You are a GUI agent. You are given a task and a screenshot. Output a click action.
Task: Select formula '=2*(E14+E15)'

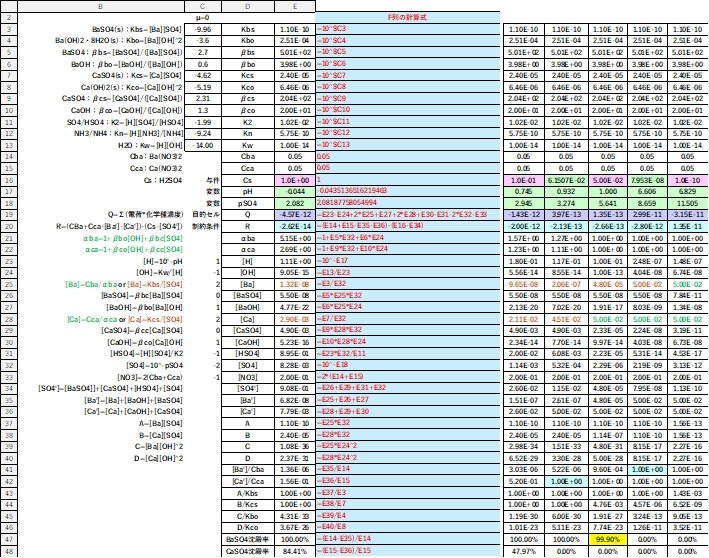point(407,376)
